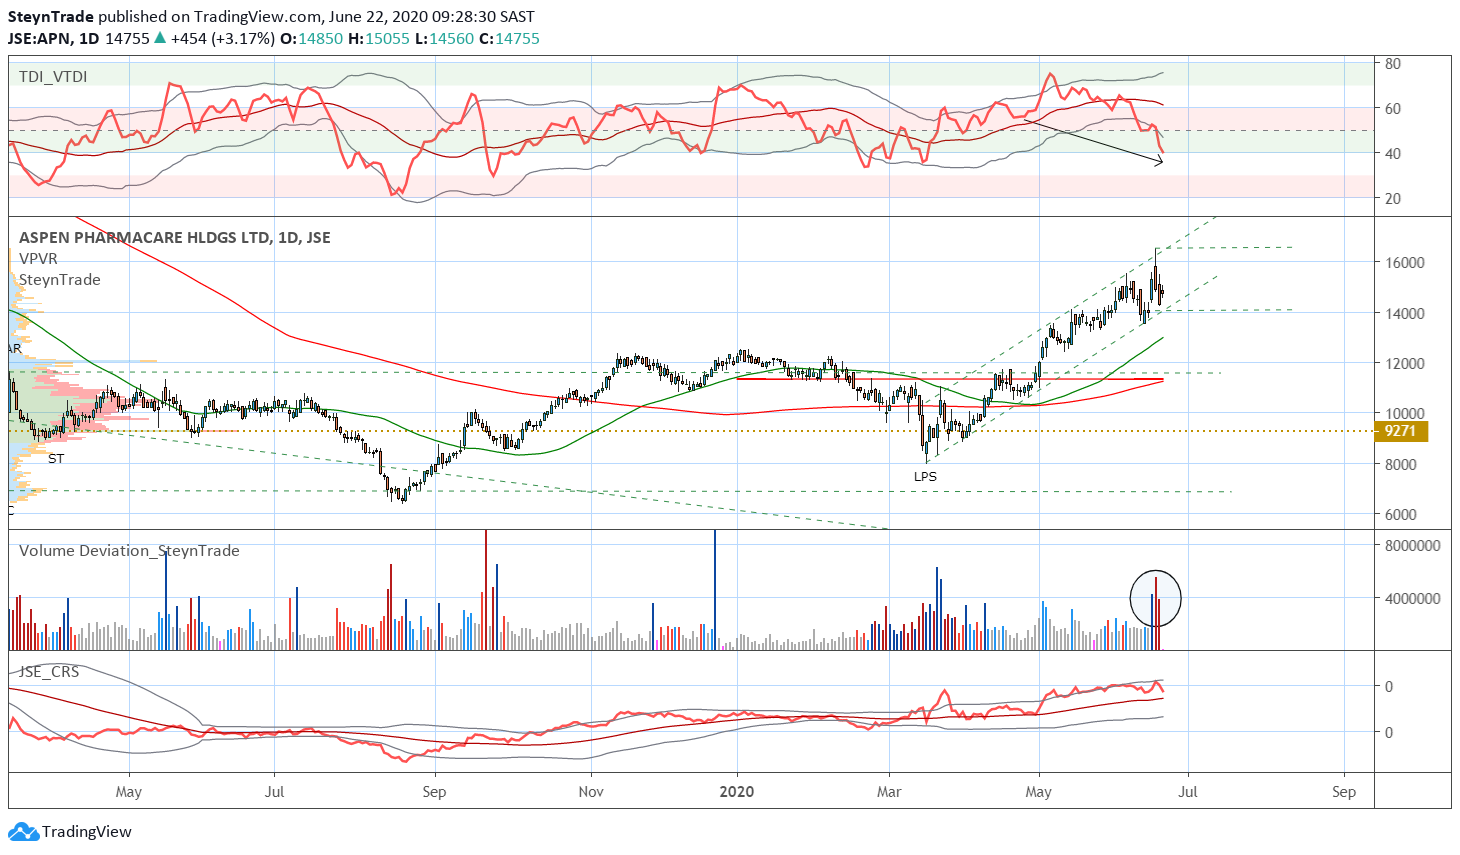The width and height of the screenshot is (1460, 855).
Task: Click the +454 (+3.17%) change value
Action: 222,39
